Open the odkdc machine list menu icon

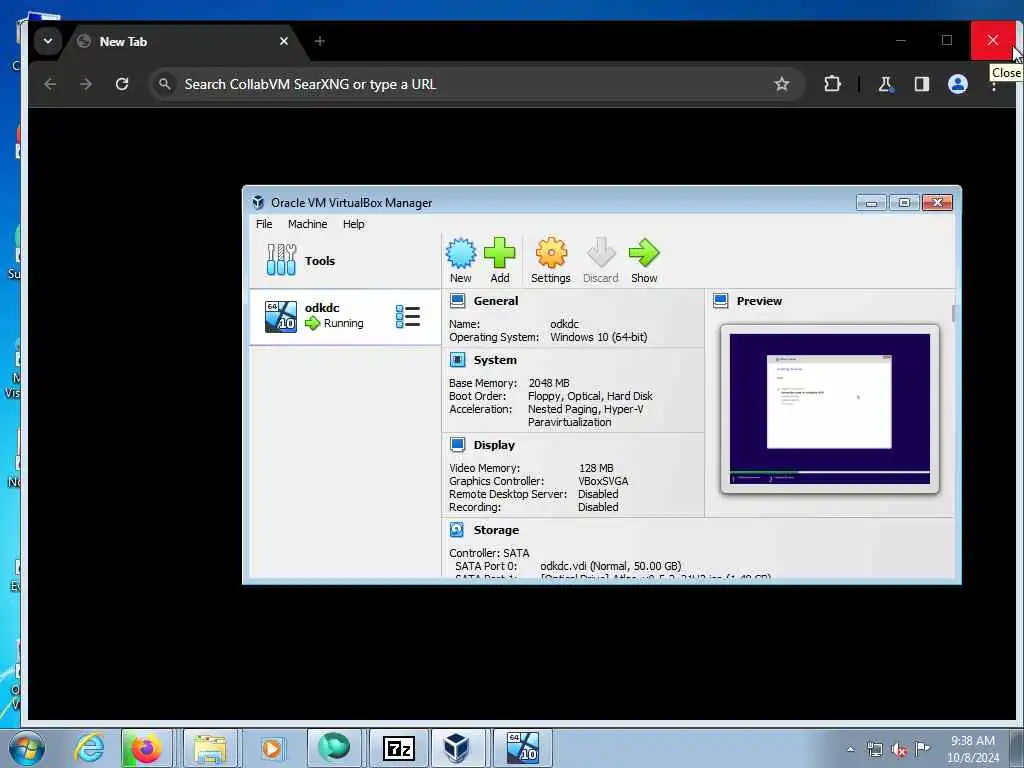point(408,317)
